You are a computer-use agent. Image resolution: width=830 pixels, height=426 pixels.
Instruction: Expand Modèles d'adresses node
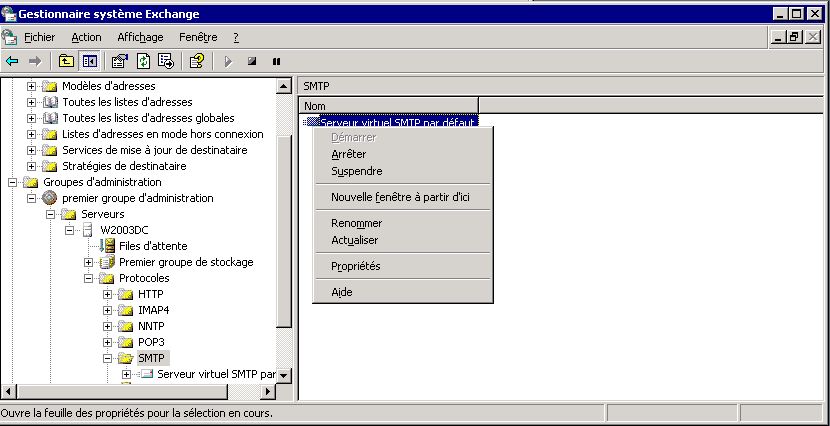tap(31, 86)
